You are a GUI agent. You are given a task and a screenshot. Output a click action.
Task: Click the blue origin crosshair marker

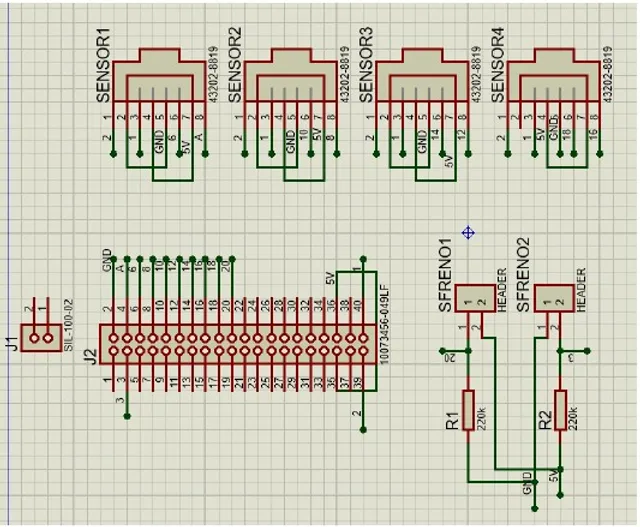[x=467, y=233]
